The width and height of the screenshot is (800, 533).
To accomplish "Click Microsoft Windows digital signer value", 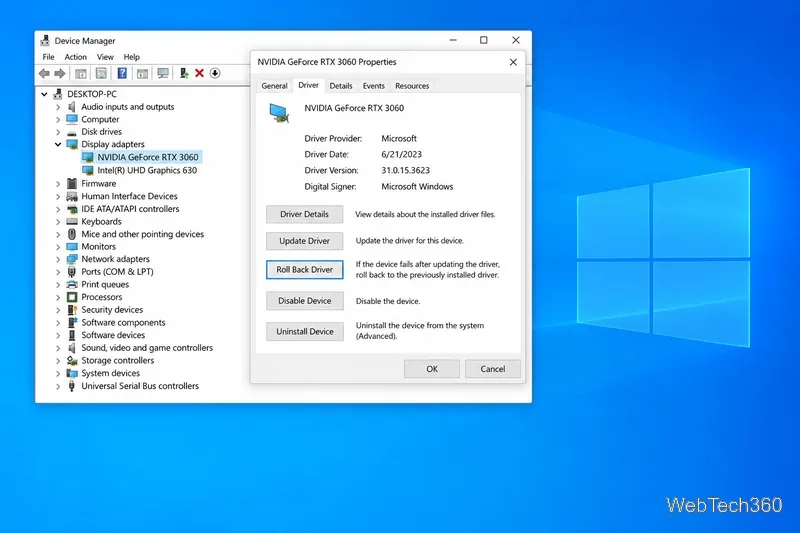I will [417, 187].
